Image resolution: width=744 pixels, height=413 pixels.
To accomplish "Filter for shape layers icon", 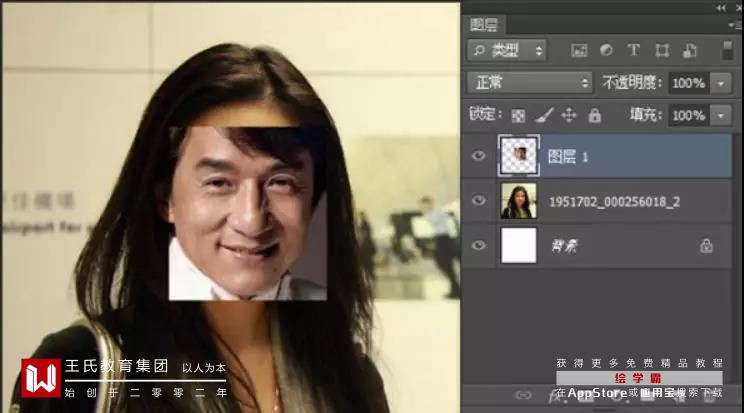I will point(662,50).
